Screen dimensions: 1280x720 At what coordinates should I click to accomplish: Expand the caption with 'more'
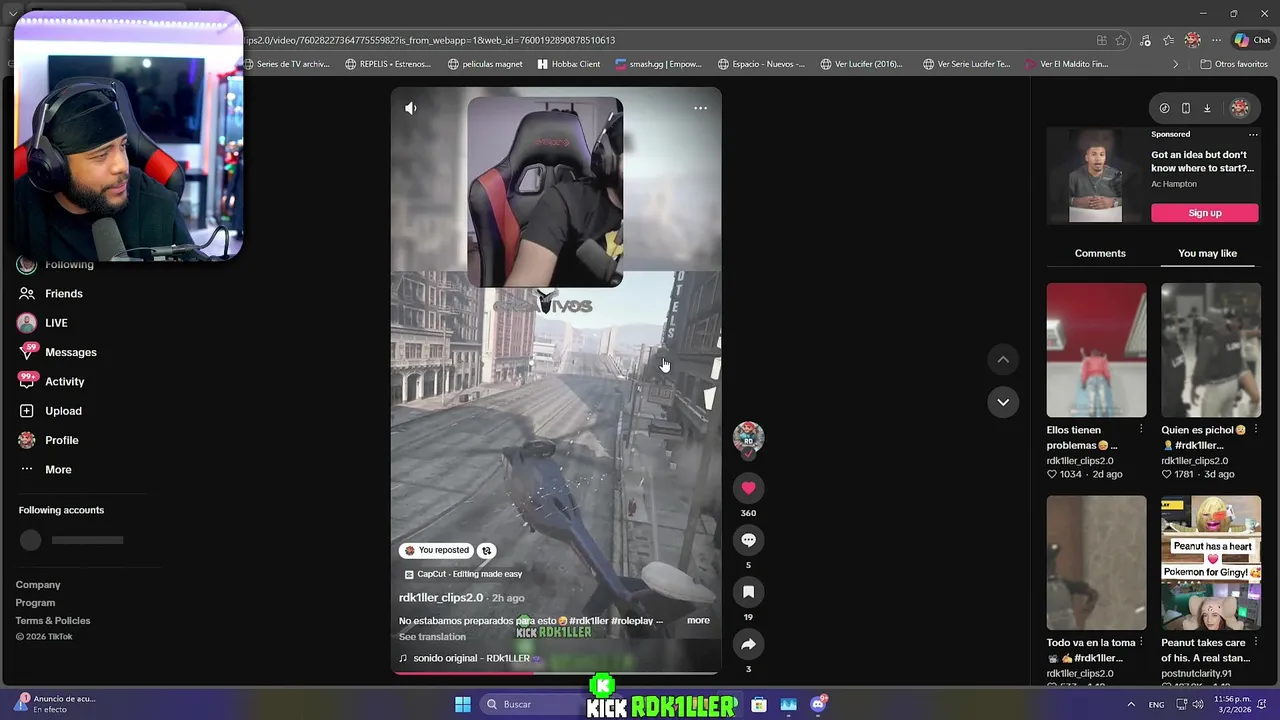pos(698,620)
